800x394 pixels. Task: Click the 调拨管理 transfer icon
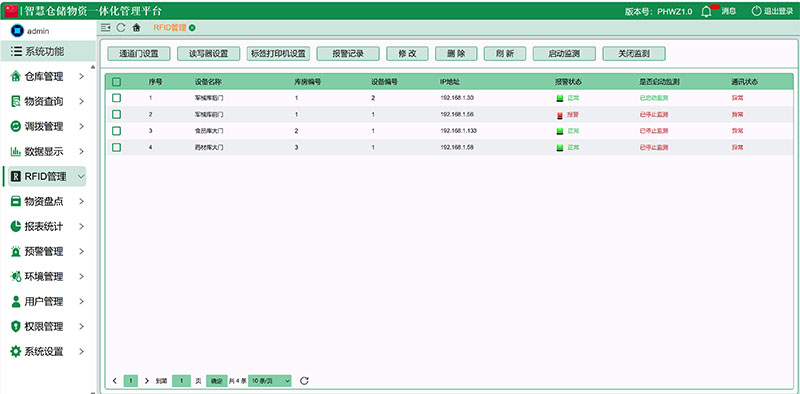click(16, 127)
